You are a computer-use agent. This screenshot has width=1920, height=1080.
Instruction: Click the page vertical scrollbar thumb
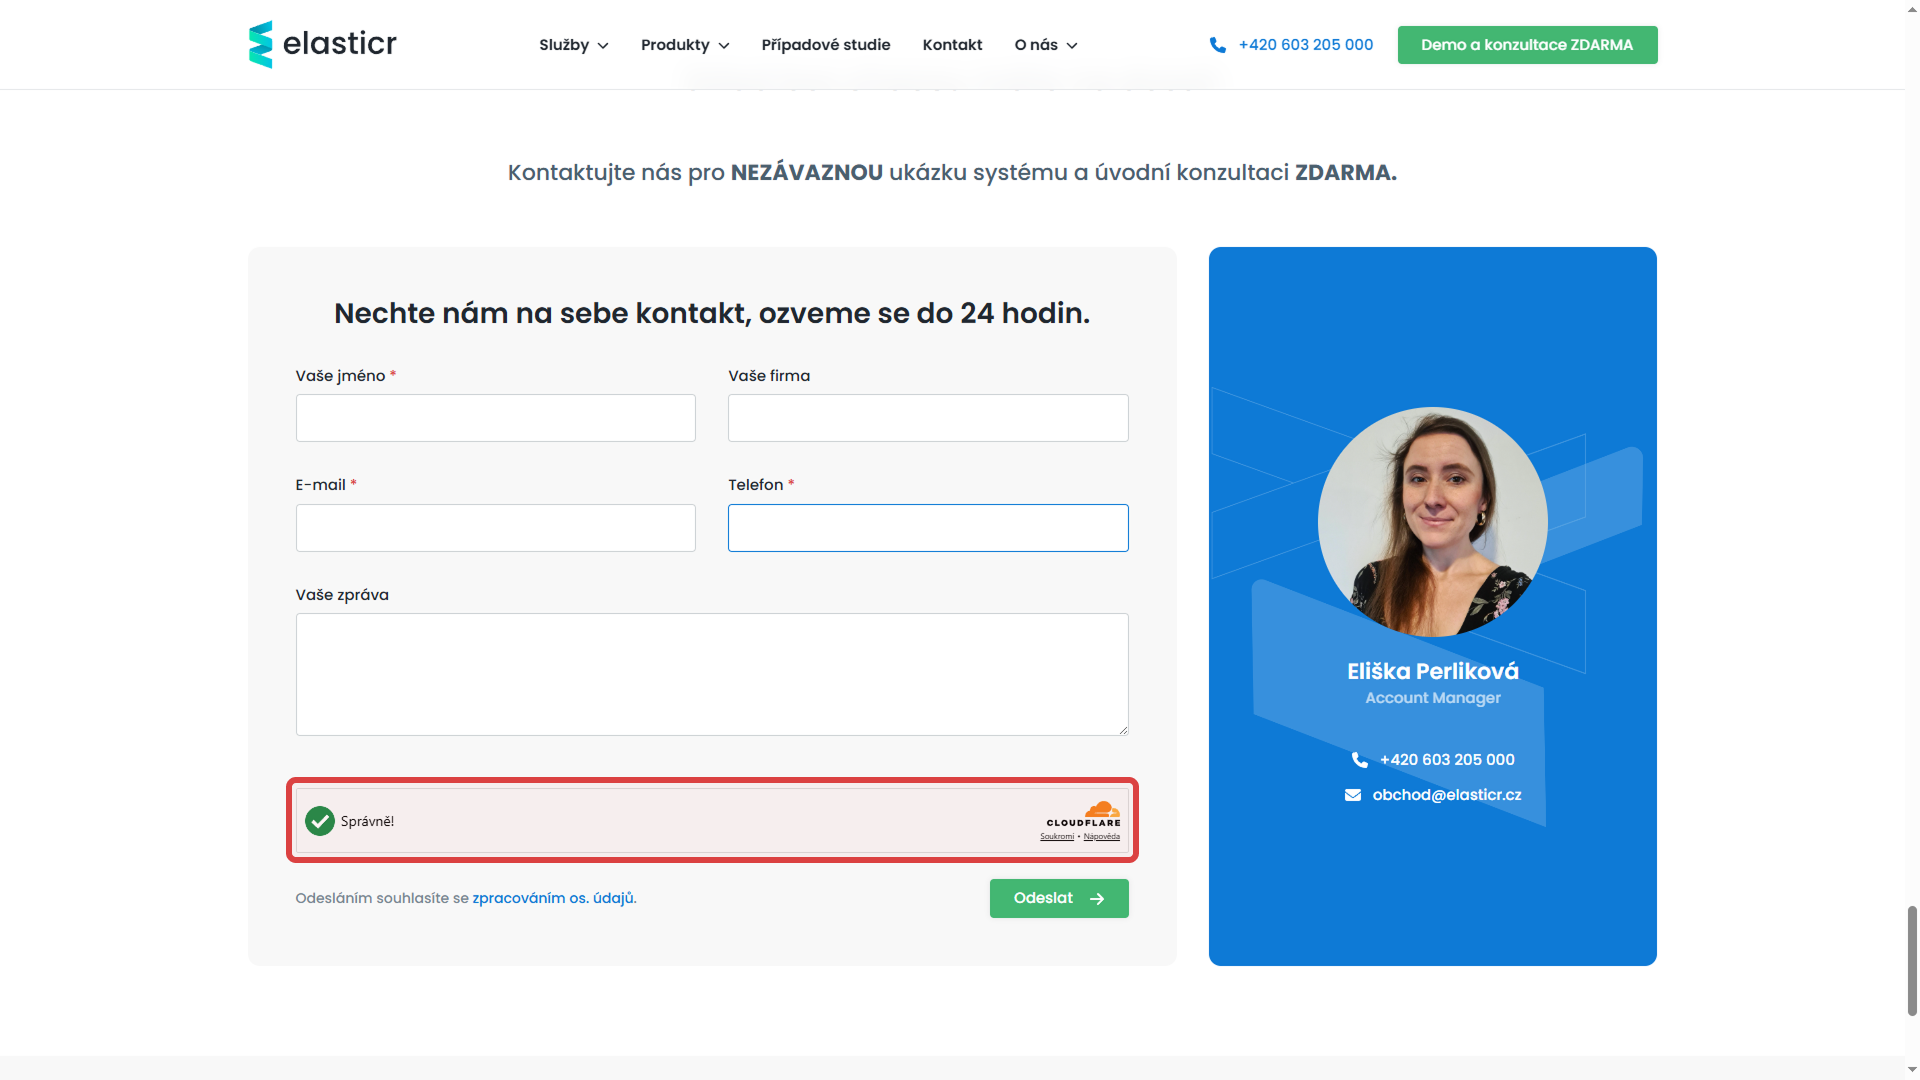click(x=1912, y=960)
